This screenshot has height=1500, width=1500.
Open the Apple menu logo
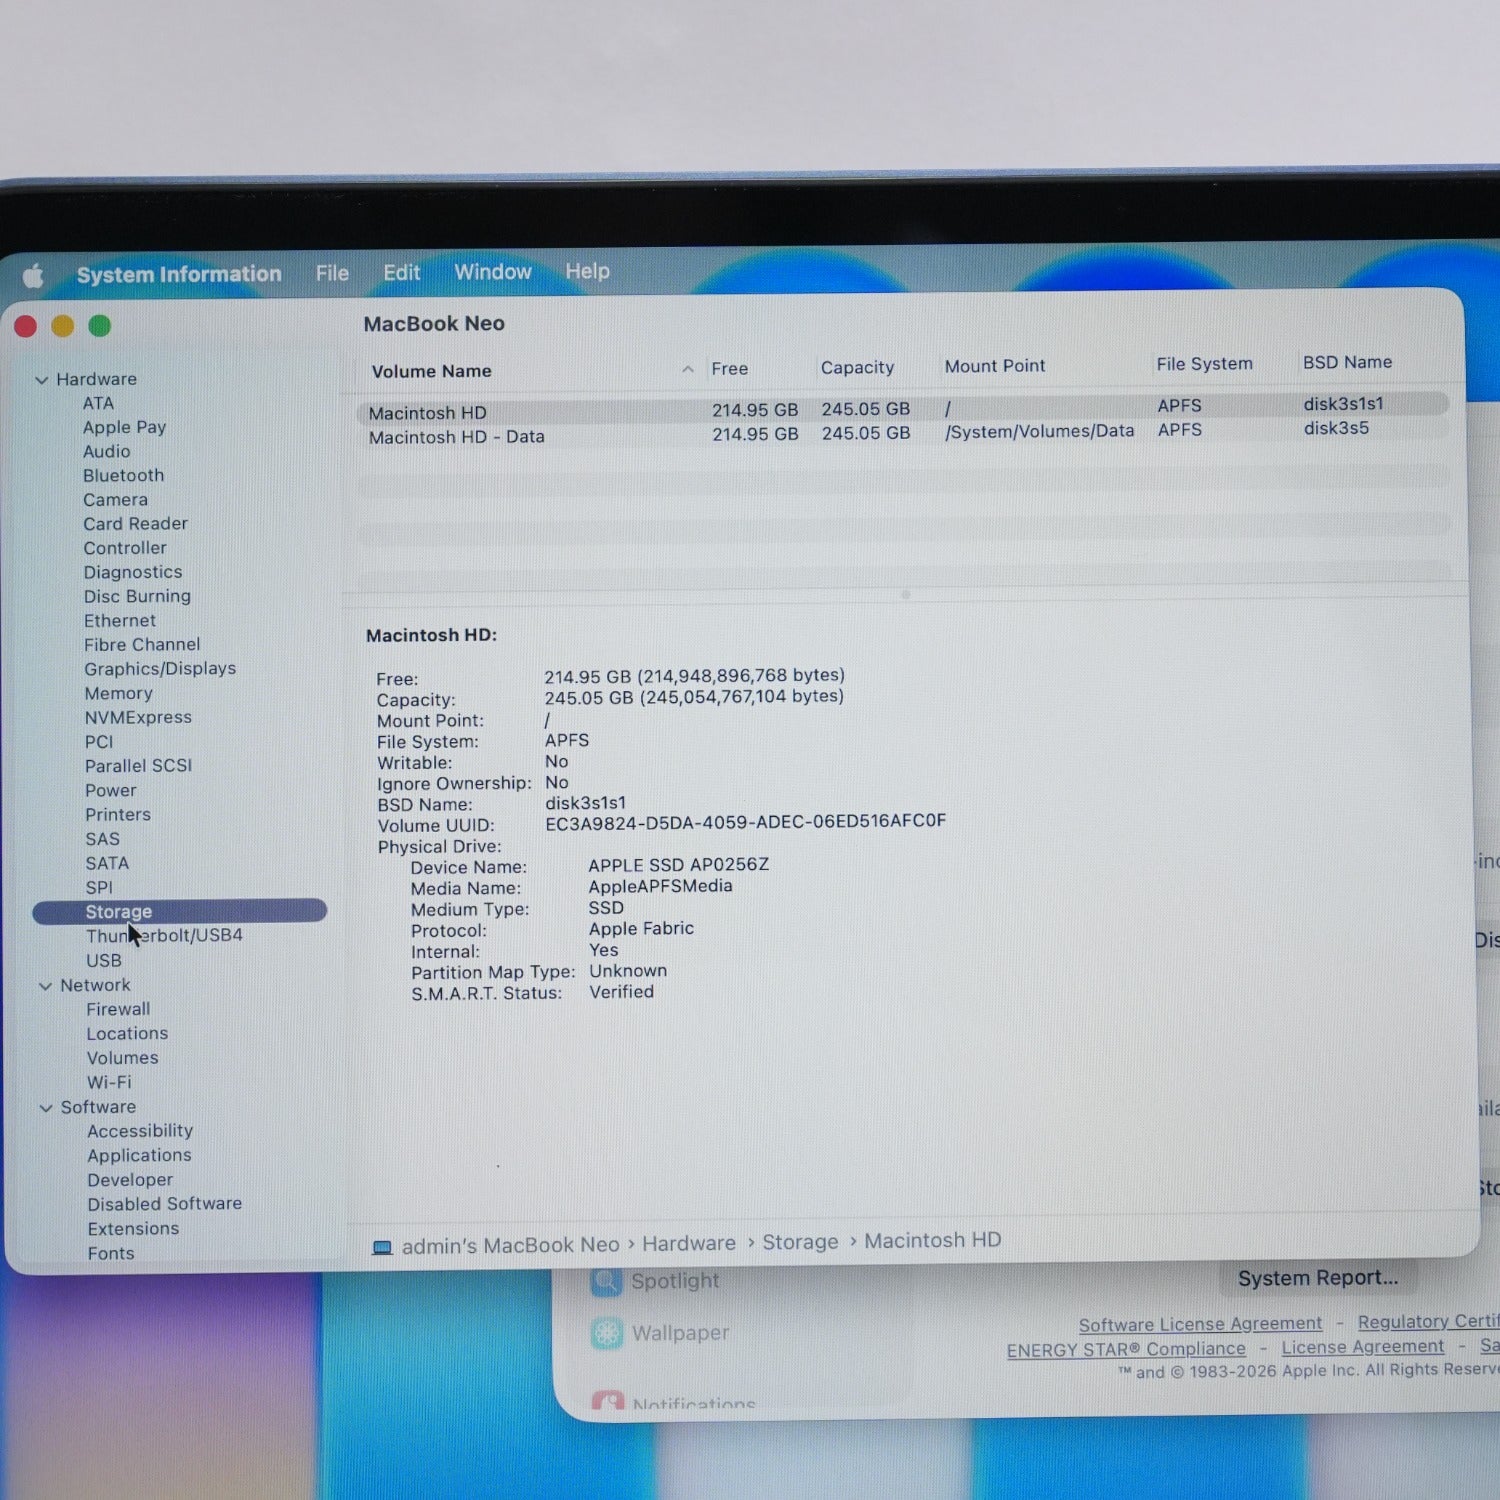click(x=33, y=275)
